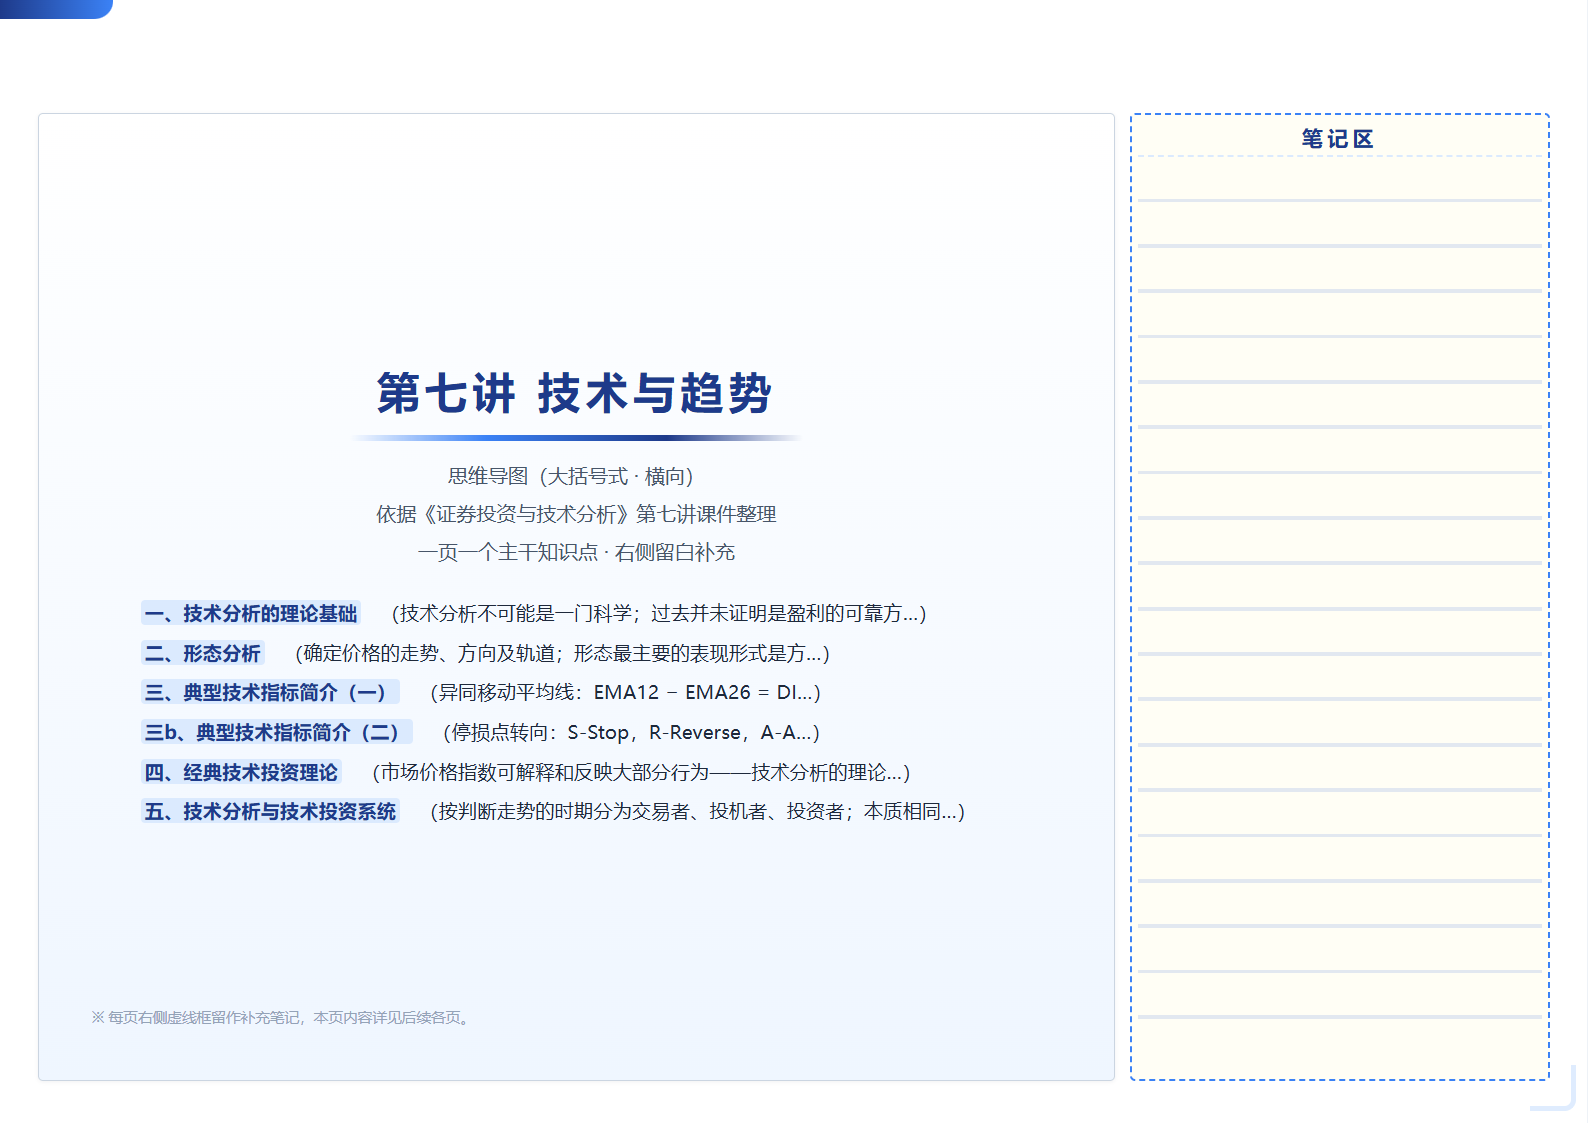
Task: Open section 五、技术分析与技术投资系统
Action: pos(270,811)
